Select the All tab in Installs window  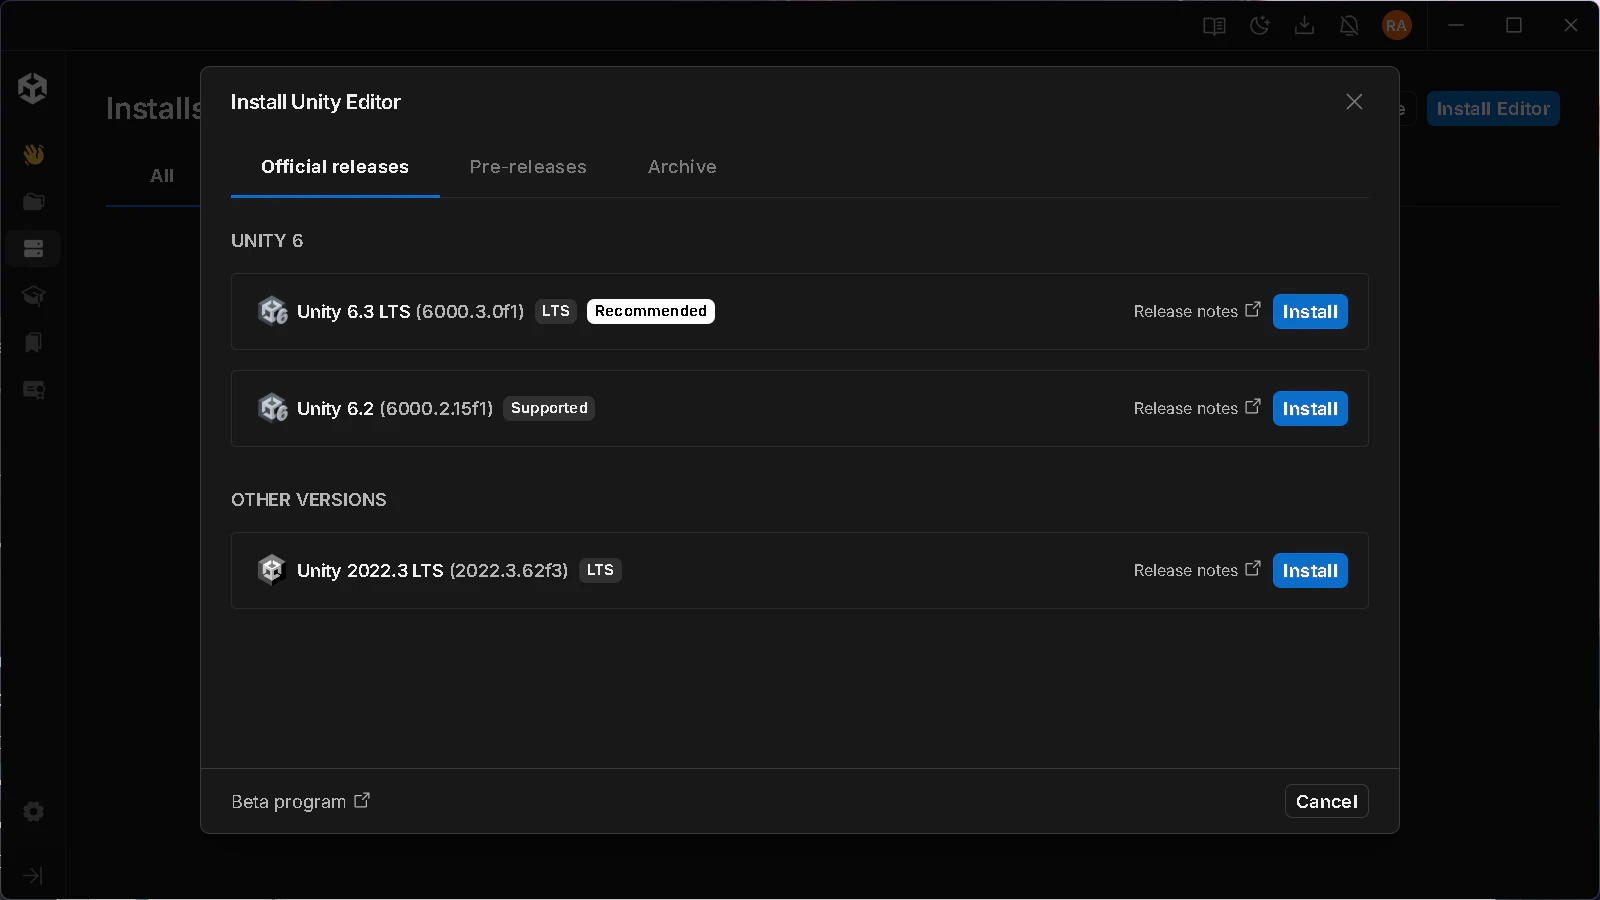162,176
